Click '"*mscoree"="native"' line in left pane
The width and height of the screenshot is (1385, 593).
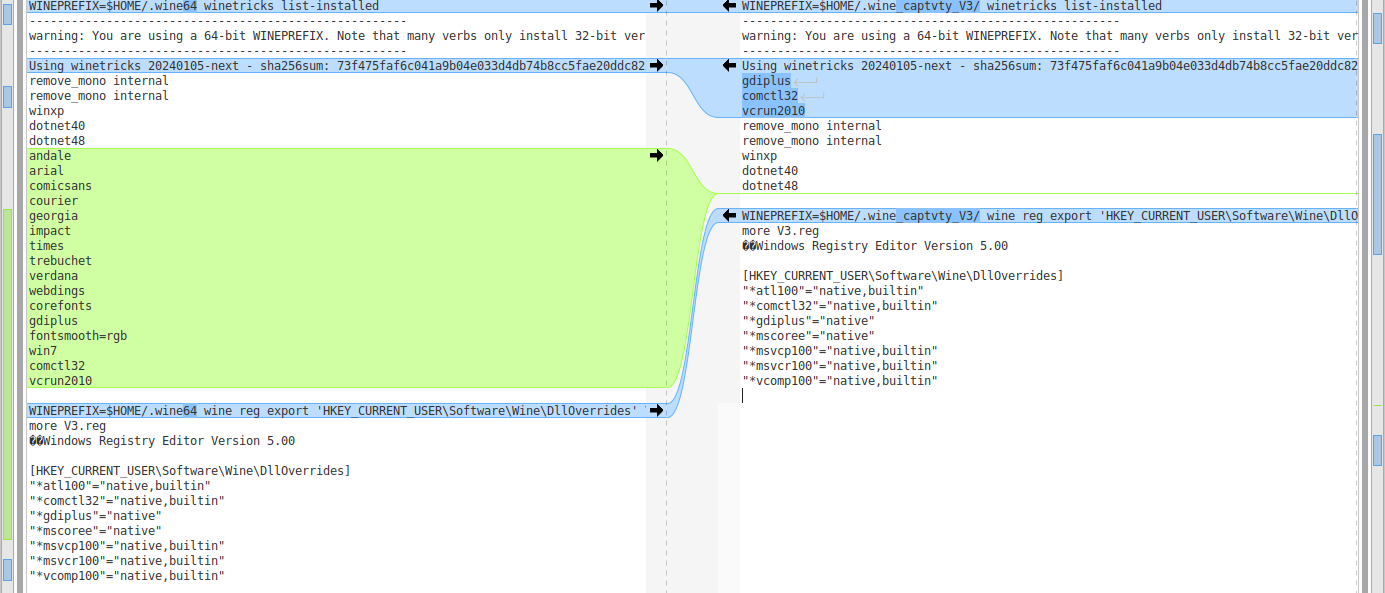95,531
